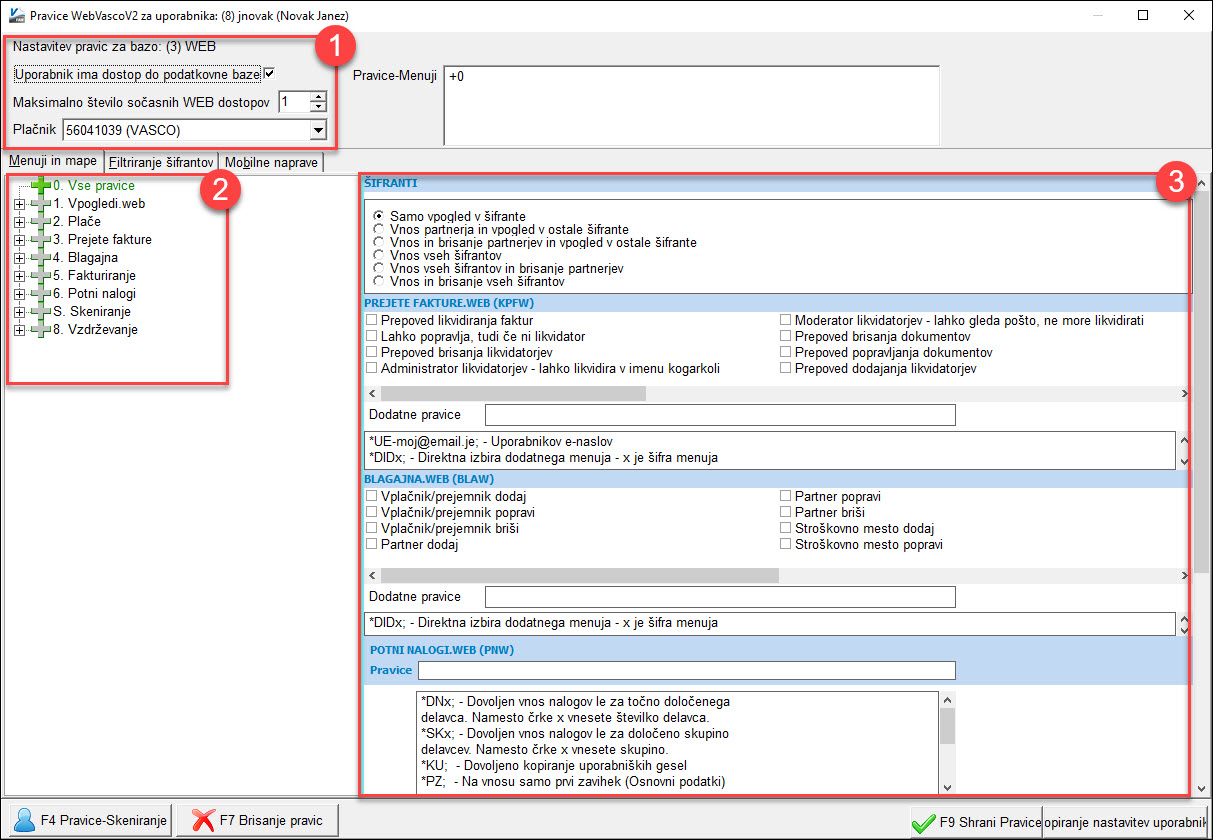The width and height of the screenshot is (1213, 840).
Task: Select 'Vnos in brisanje partnerjev in vpogled' option
Action: [378, 242]
